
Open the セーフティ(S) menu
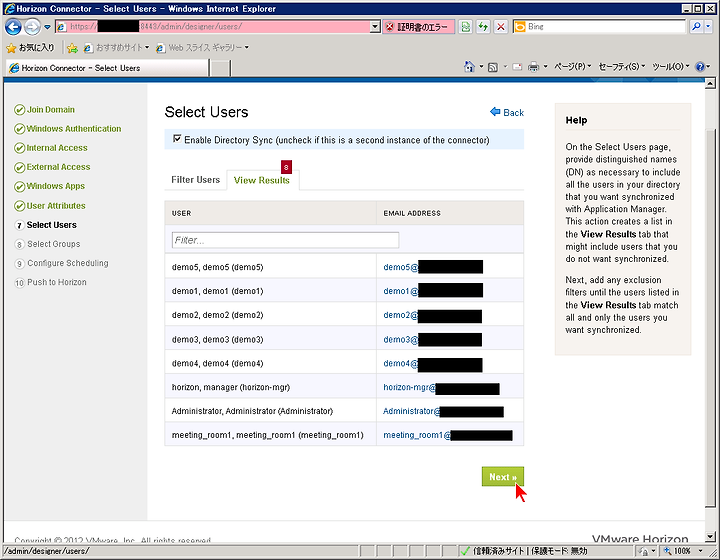click(x=622, y=67)
